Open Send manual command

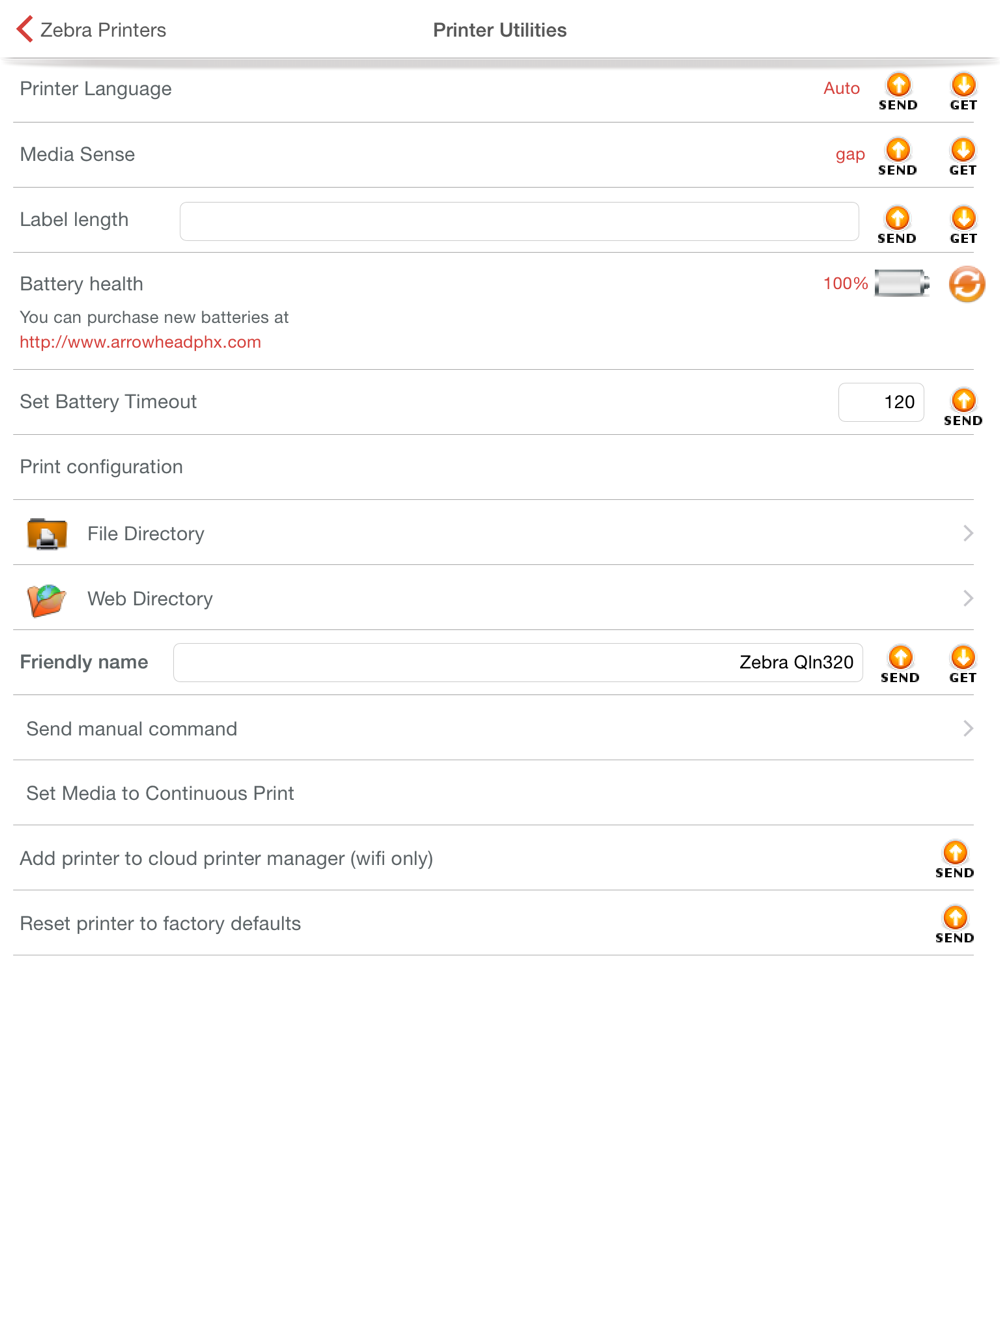(x=493, y=728)
